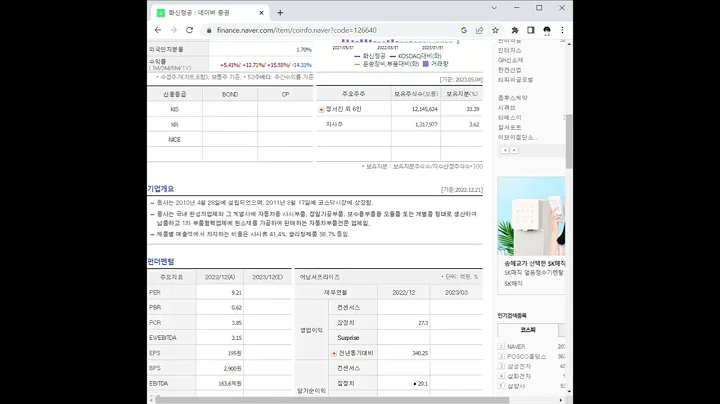This screenshot has width=720, height=404.
Task: Click the vertical scrollbar down arrow
Action: [x=569, y=391]
